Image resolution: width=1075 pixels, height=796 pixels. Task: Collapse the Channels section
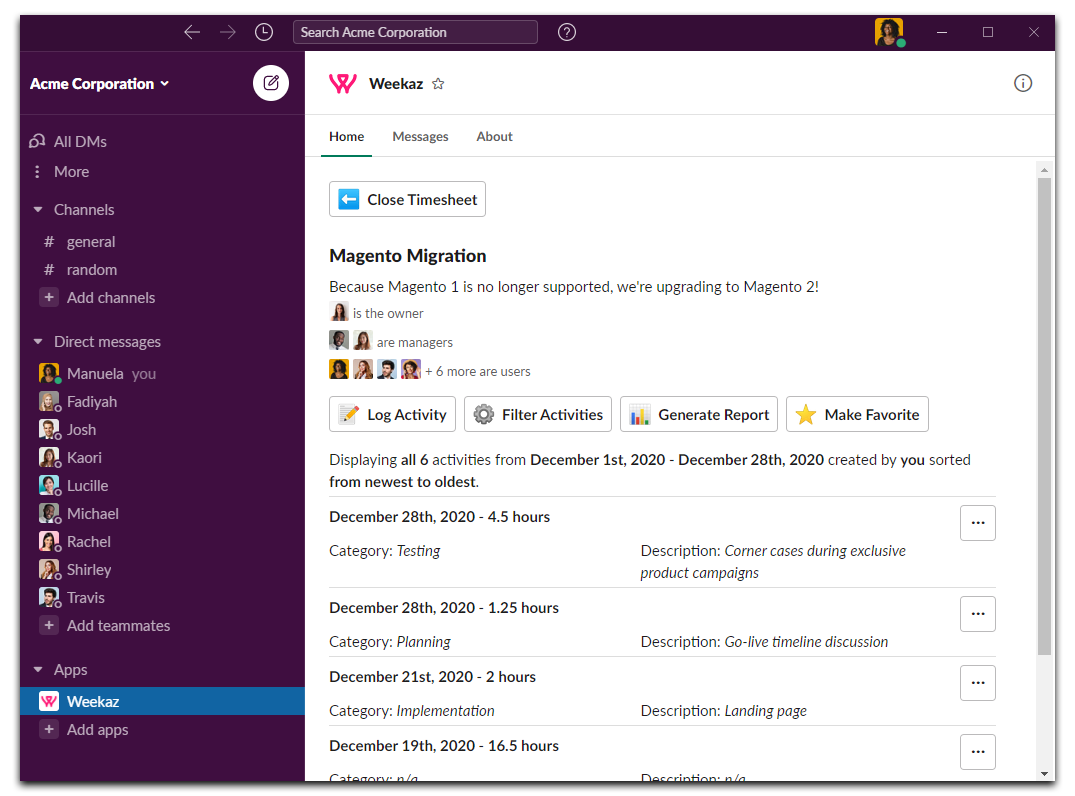pos(38,210)
